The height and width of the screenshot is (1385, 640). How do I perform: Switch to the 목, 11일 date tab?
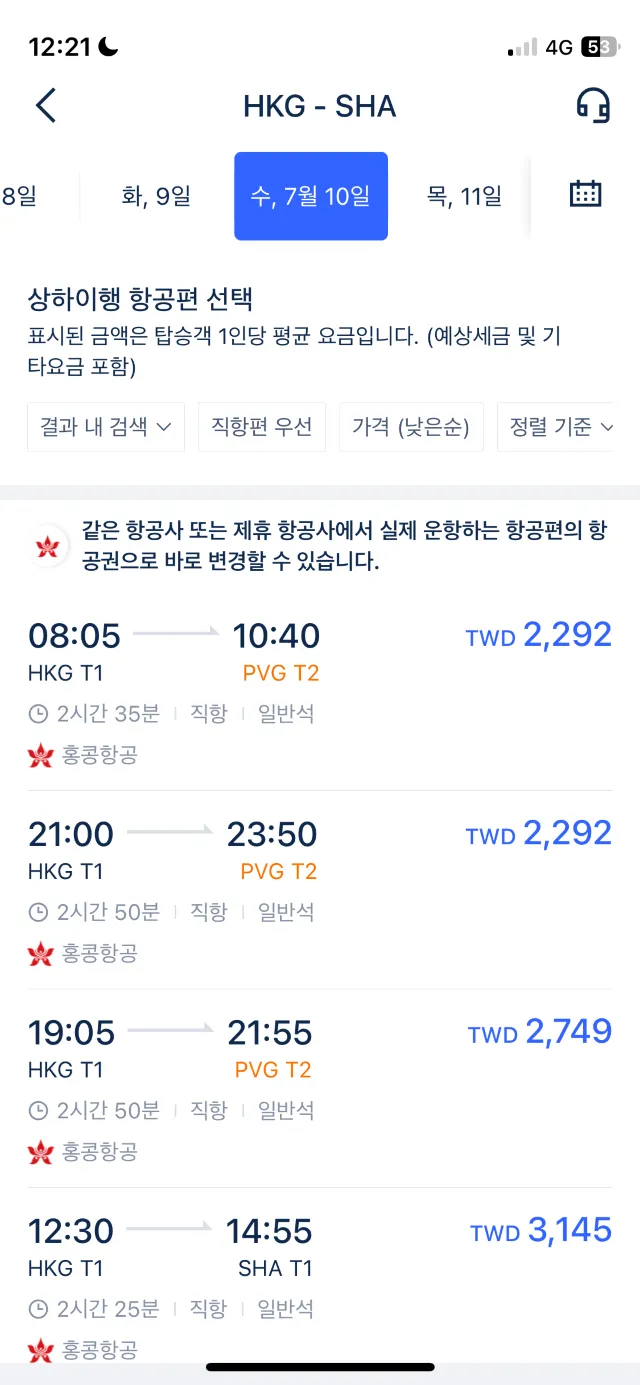pos(463,196)
